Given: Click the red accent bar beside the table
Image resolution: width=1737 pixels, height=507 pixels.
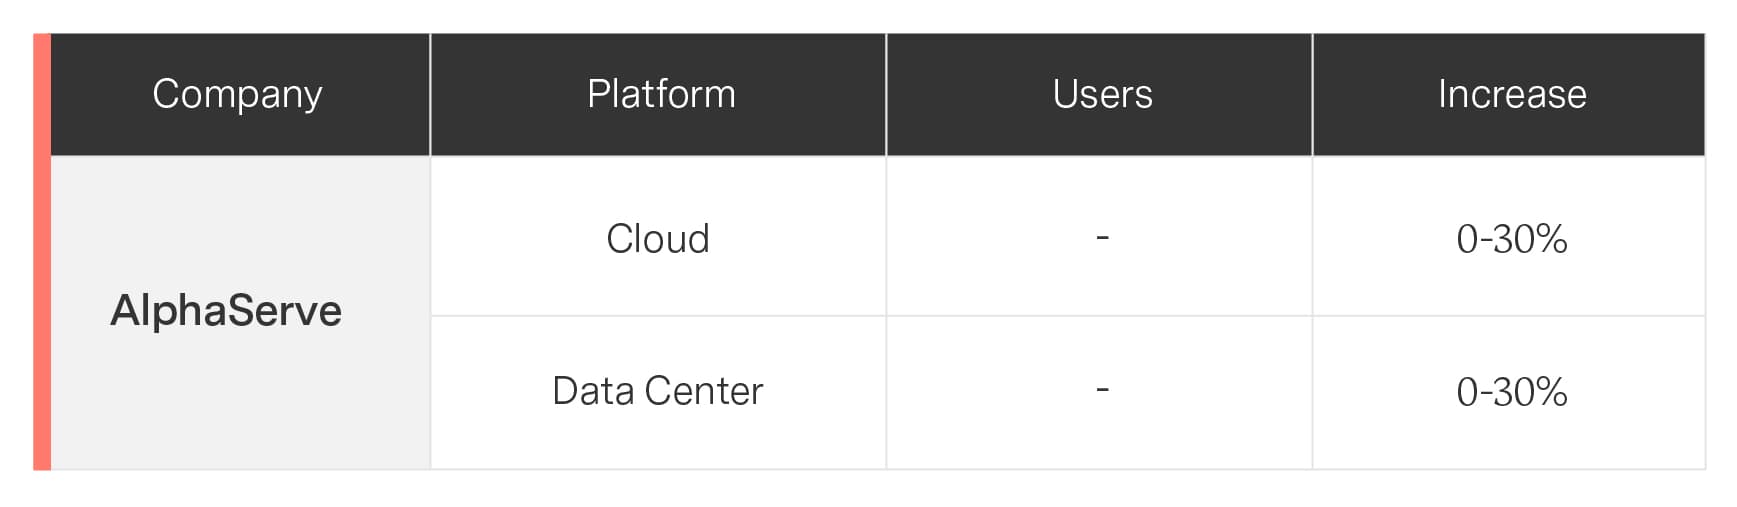Looking at the screenshot, I should click(42, 252).
